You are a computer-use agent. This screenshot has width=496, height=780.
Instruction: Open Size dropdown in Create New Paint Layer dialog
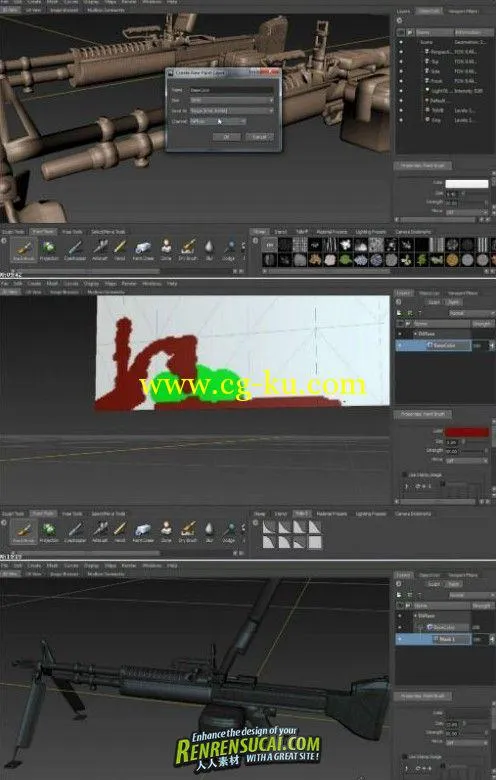pos(231,100)
